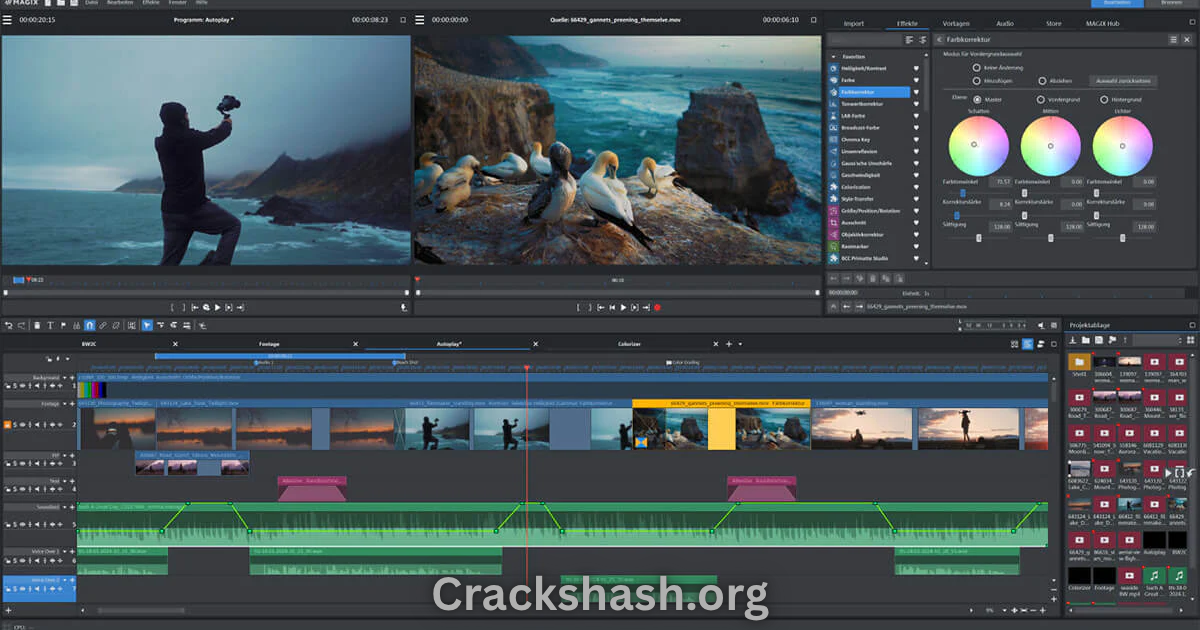
Task: Open the MAGIX Hub tab
Action: coord(1104,23)
